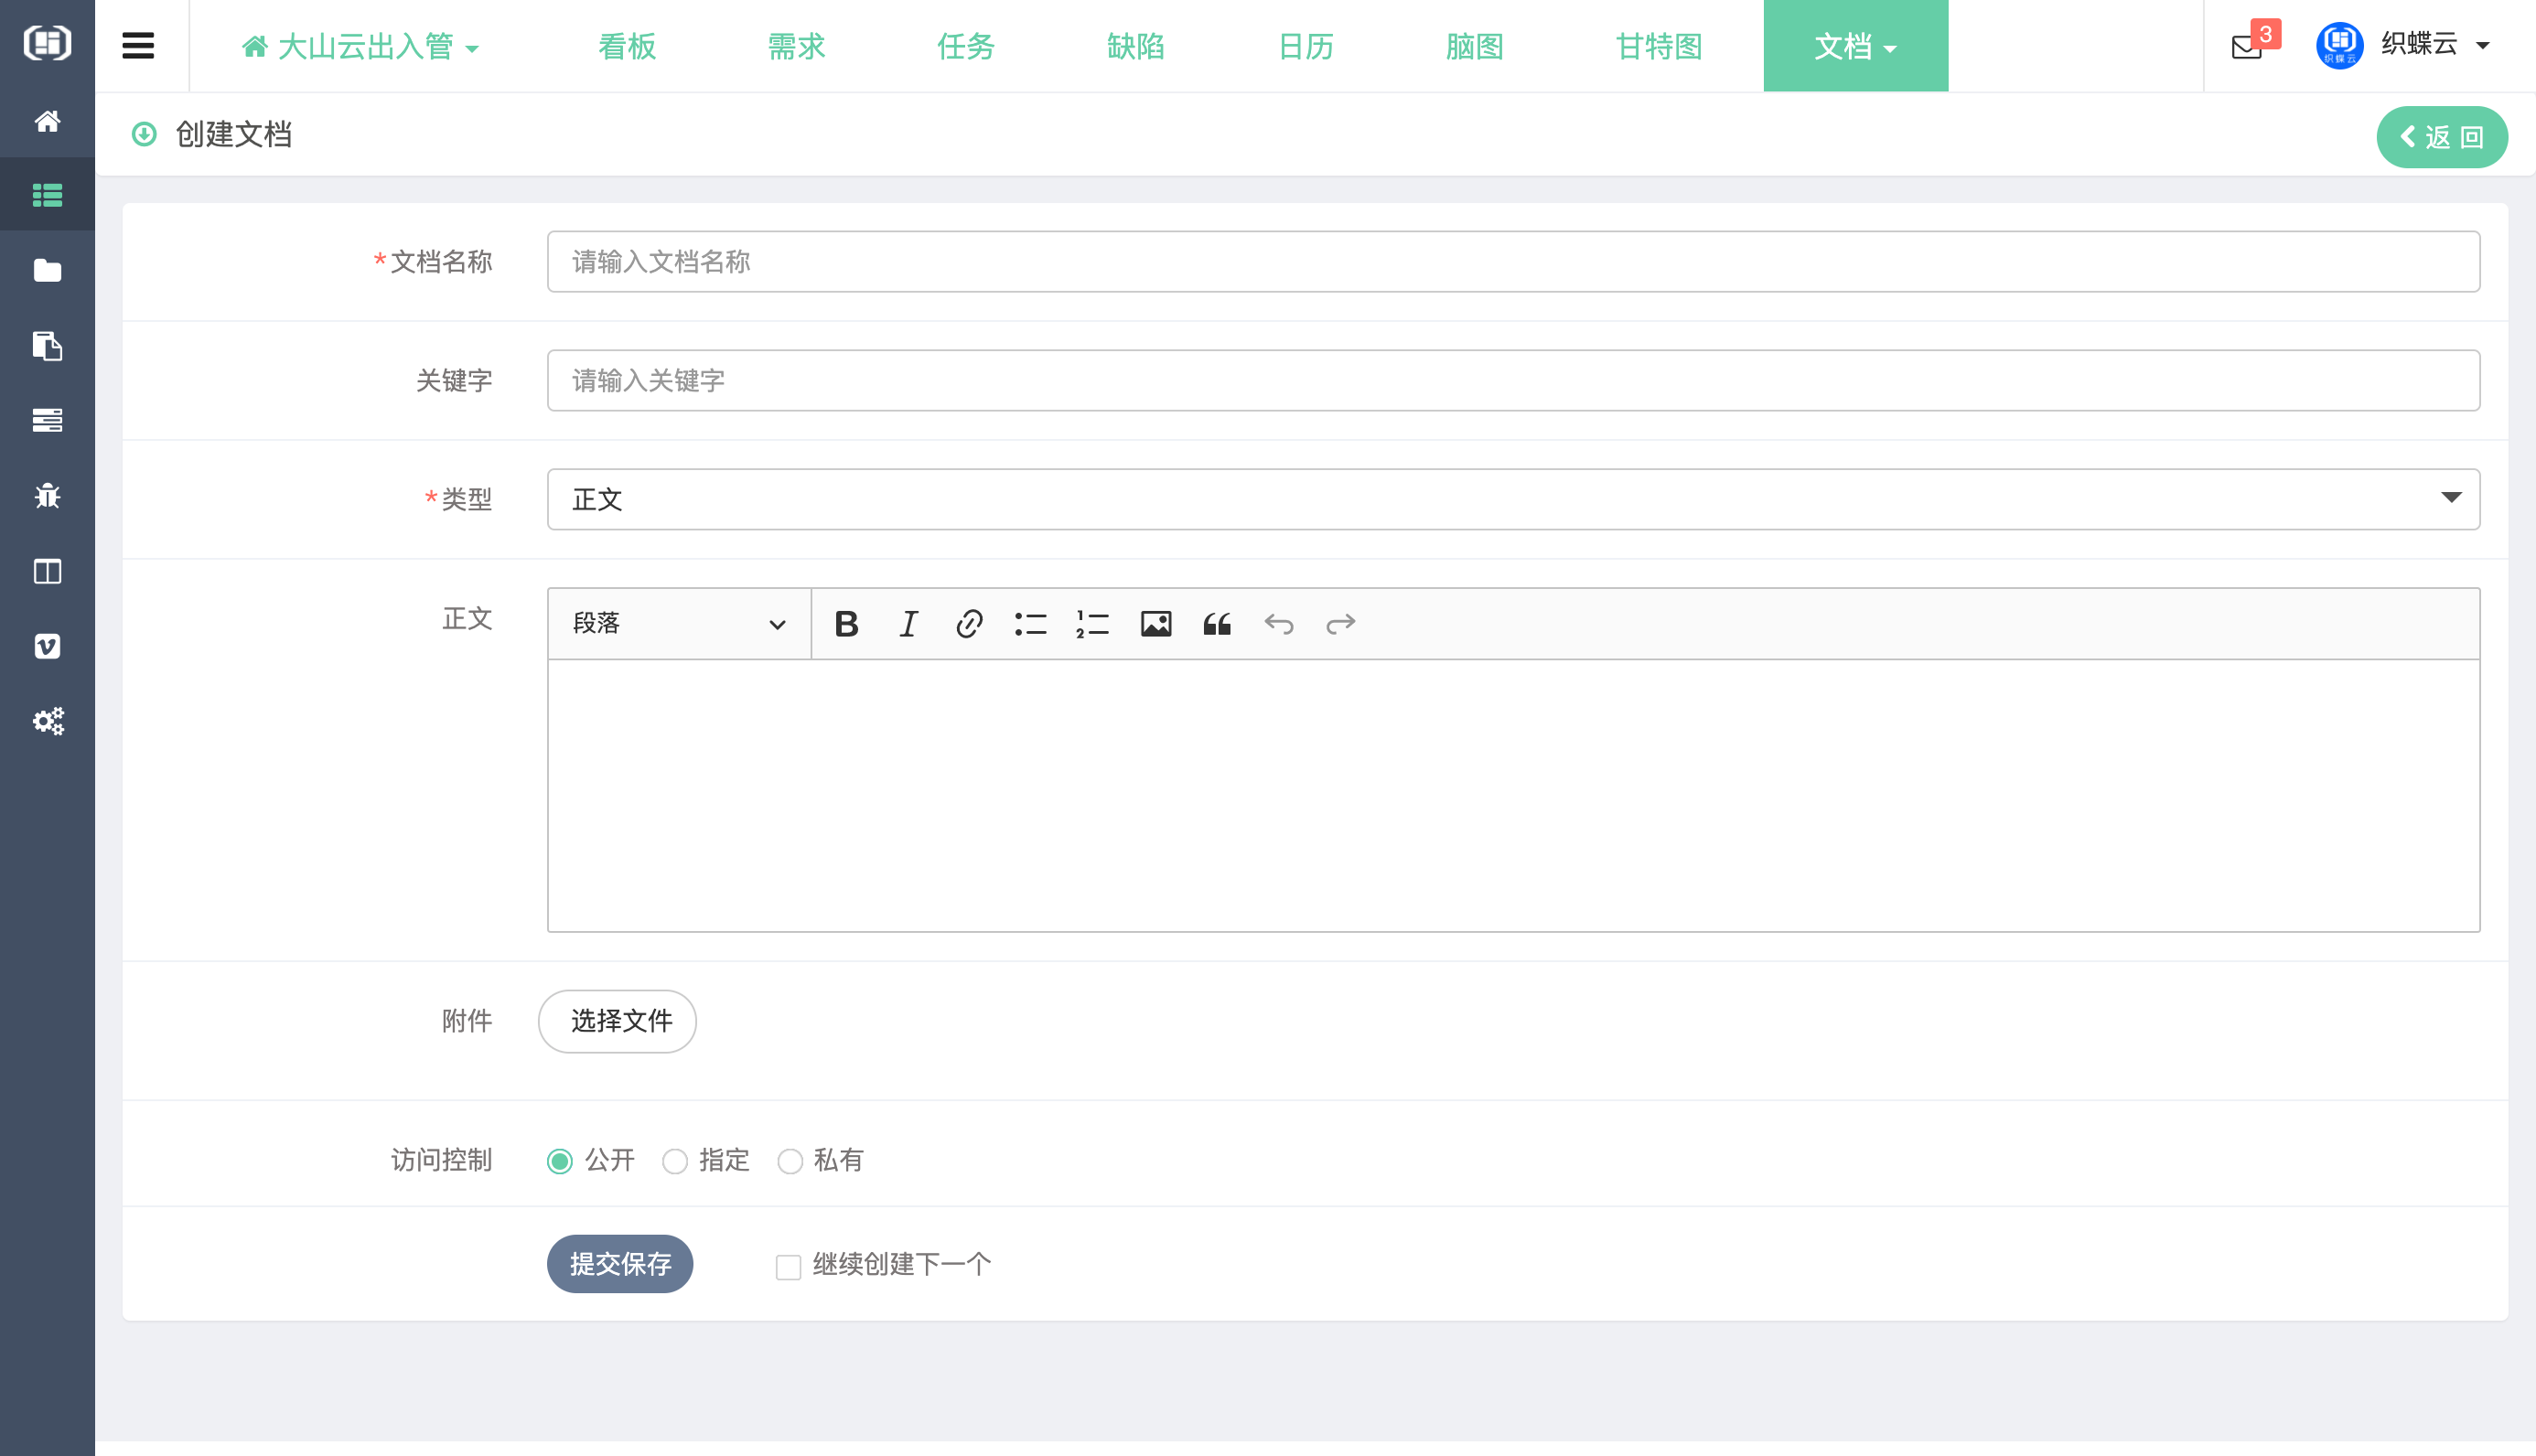Switch to the 甘特图 tab
The height and width of the screenshot is (1456, 2536).
(x=1658, y=46)
